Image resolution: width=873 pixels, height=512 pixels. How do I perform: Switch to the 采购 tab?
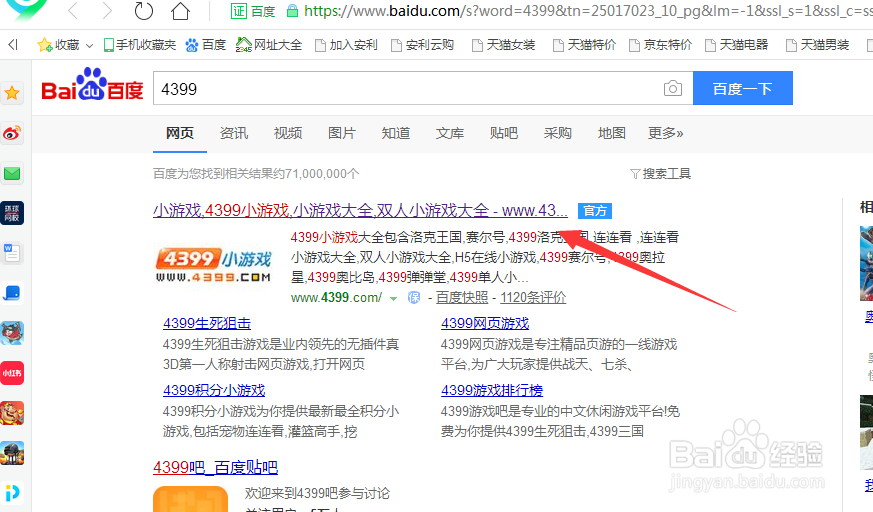click(558, 133)
